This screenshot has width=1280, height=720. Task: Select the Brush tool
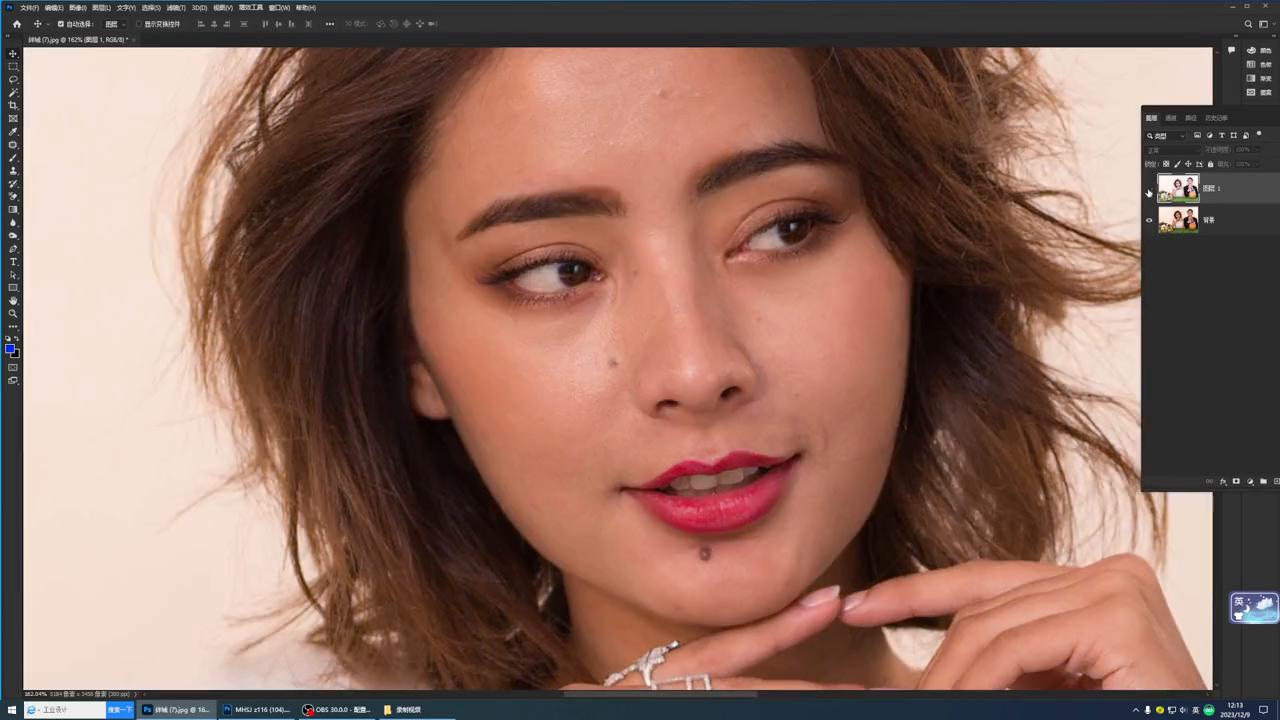13,157
